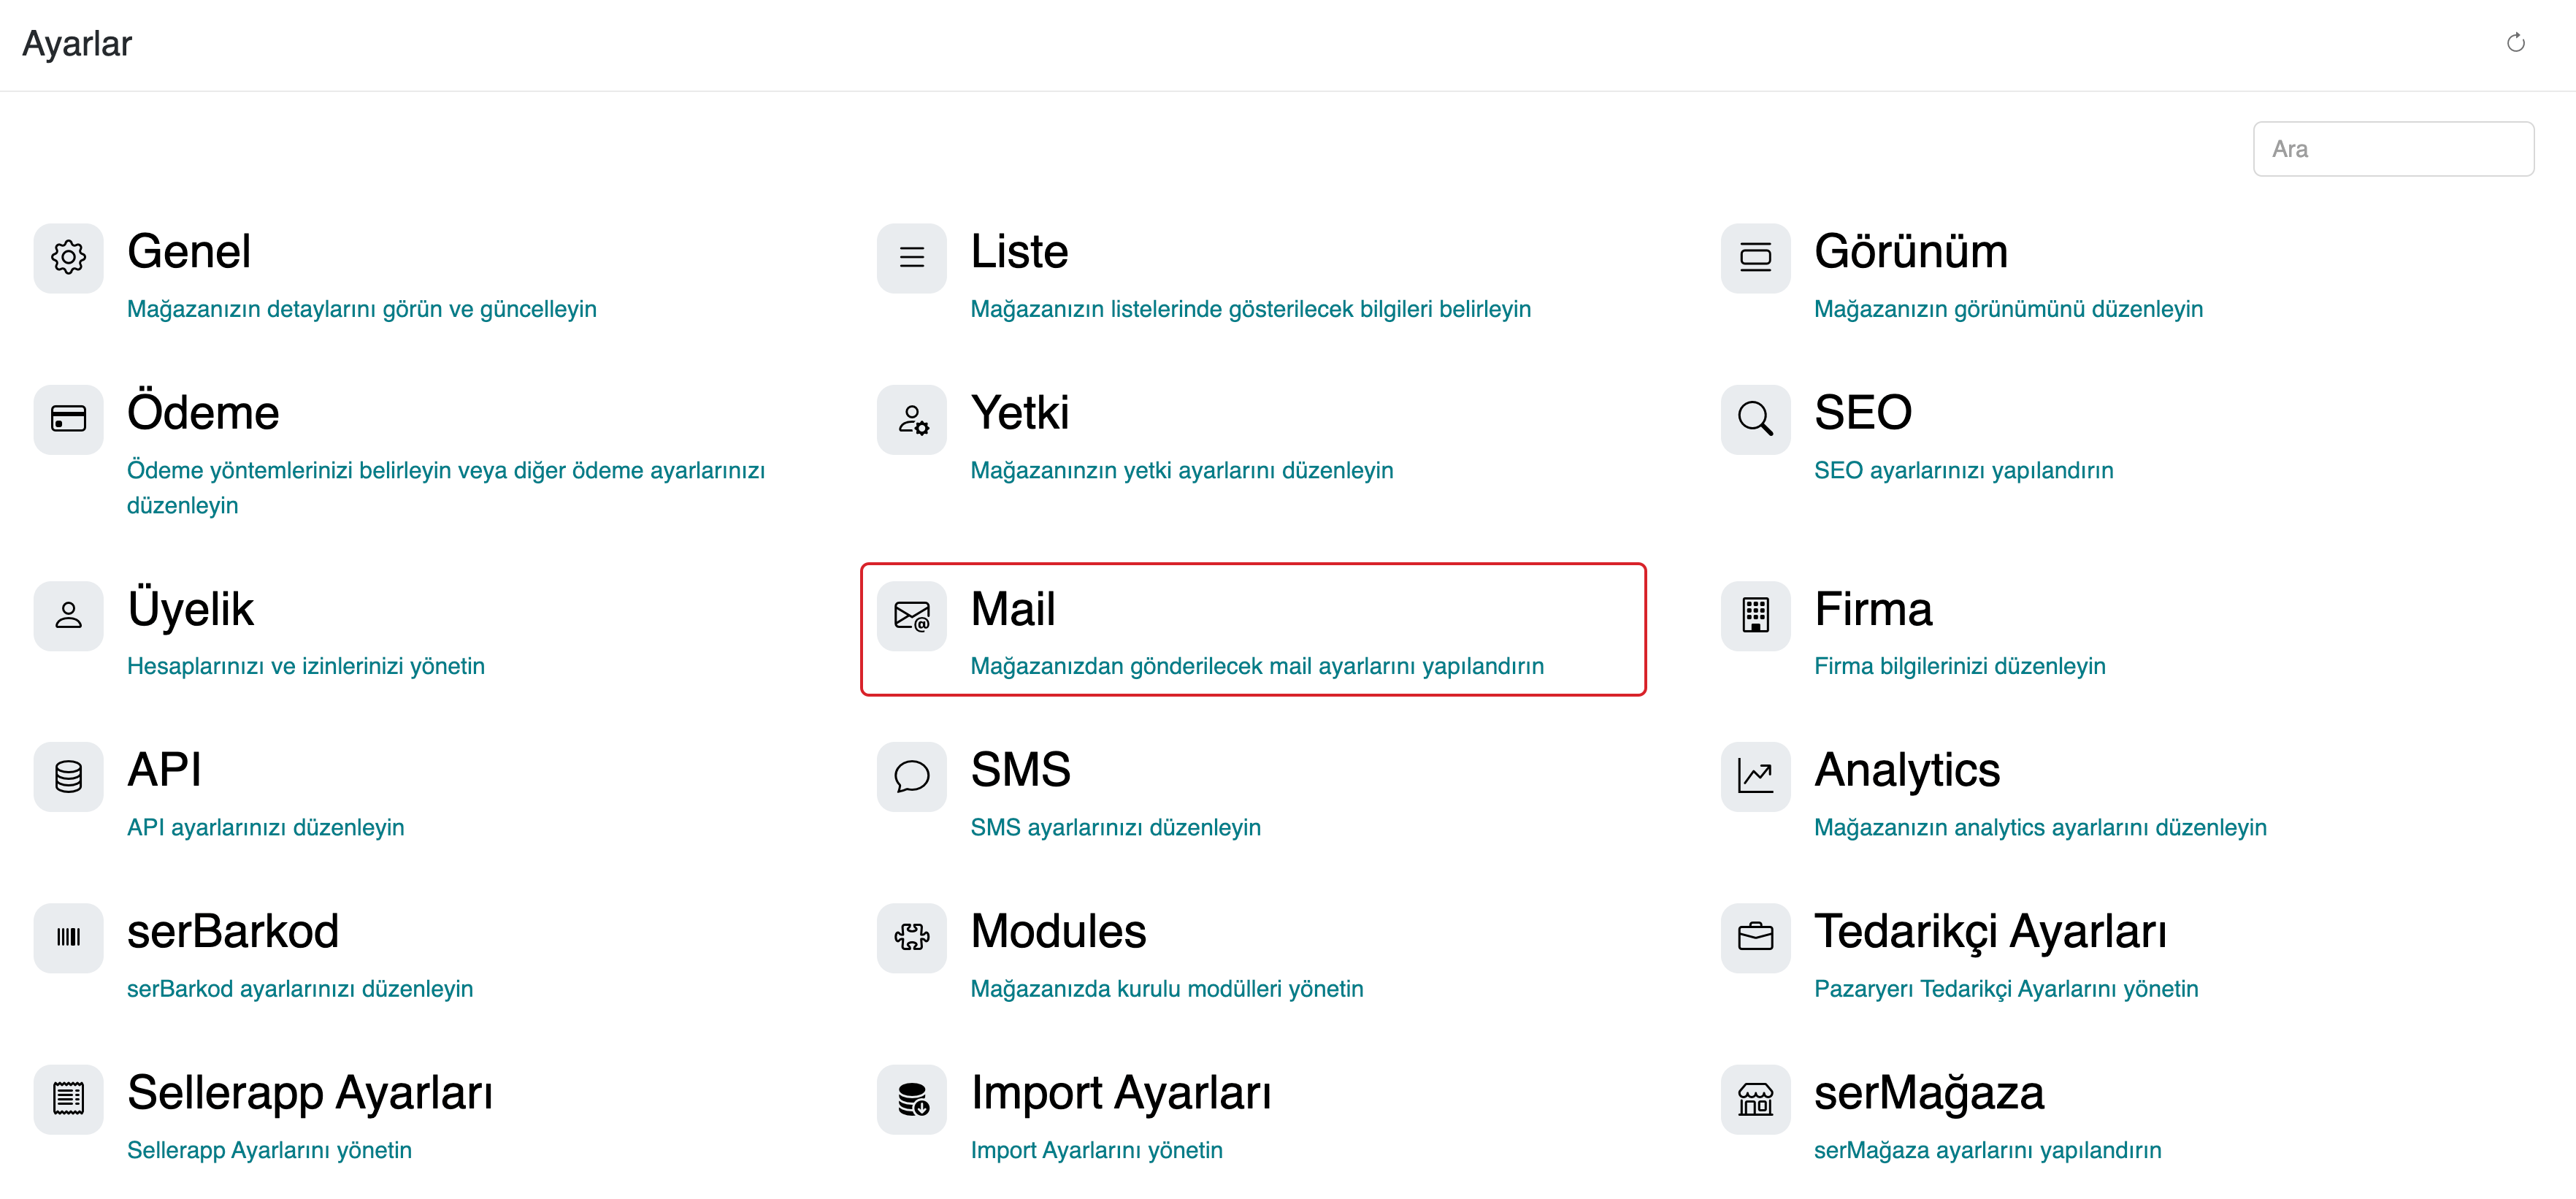This screenshot has height=1199, width=2576.
Task: Open the Görünüm settings heading
Action: 1910,252
